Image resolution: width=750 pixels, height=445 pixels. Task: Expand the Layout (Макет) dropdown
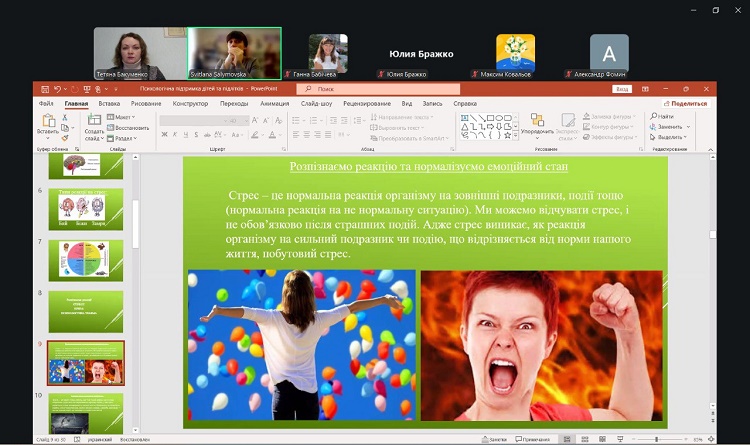[x=123, y=116]
